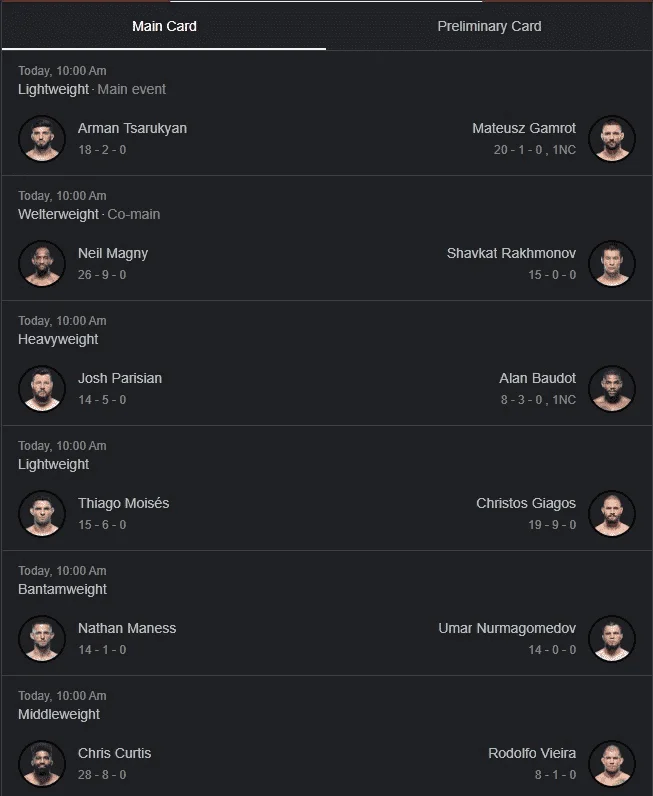Open the Umar Nurmagomedov name link

pos(507,628)
